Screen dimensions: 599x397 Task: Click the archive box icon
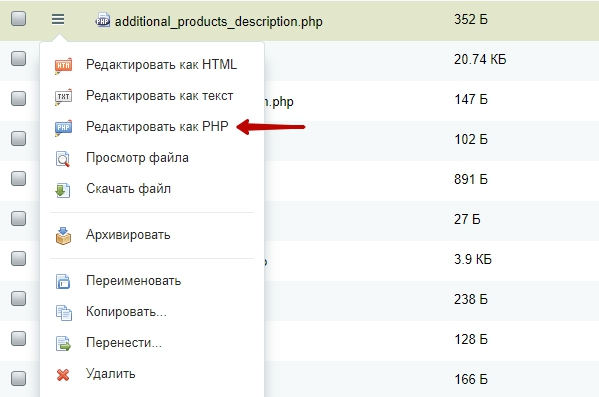(63, 235)
